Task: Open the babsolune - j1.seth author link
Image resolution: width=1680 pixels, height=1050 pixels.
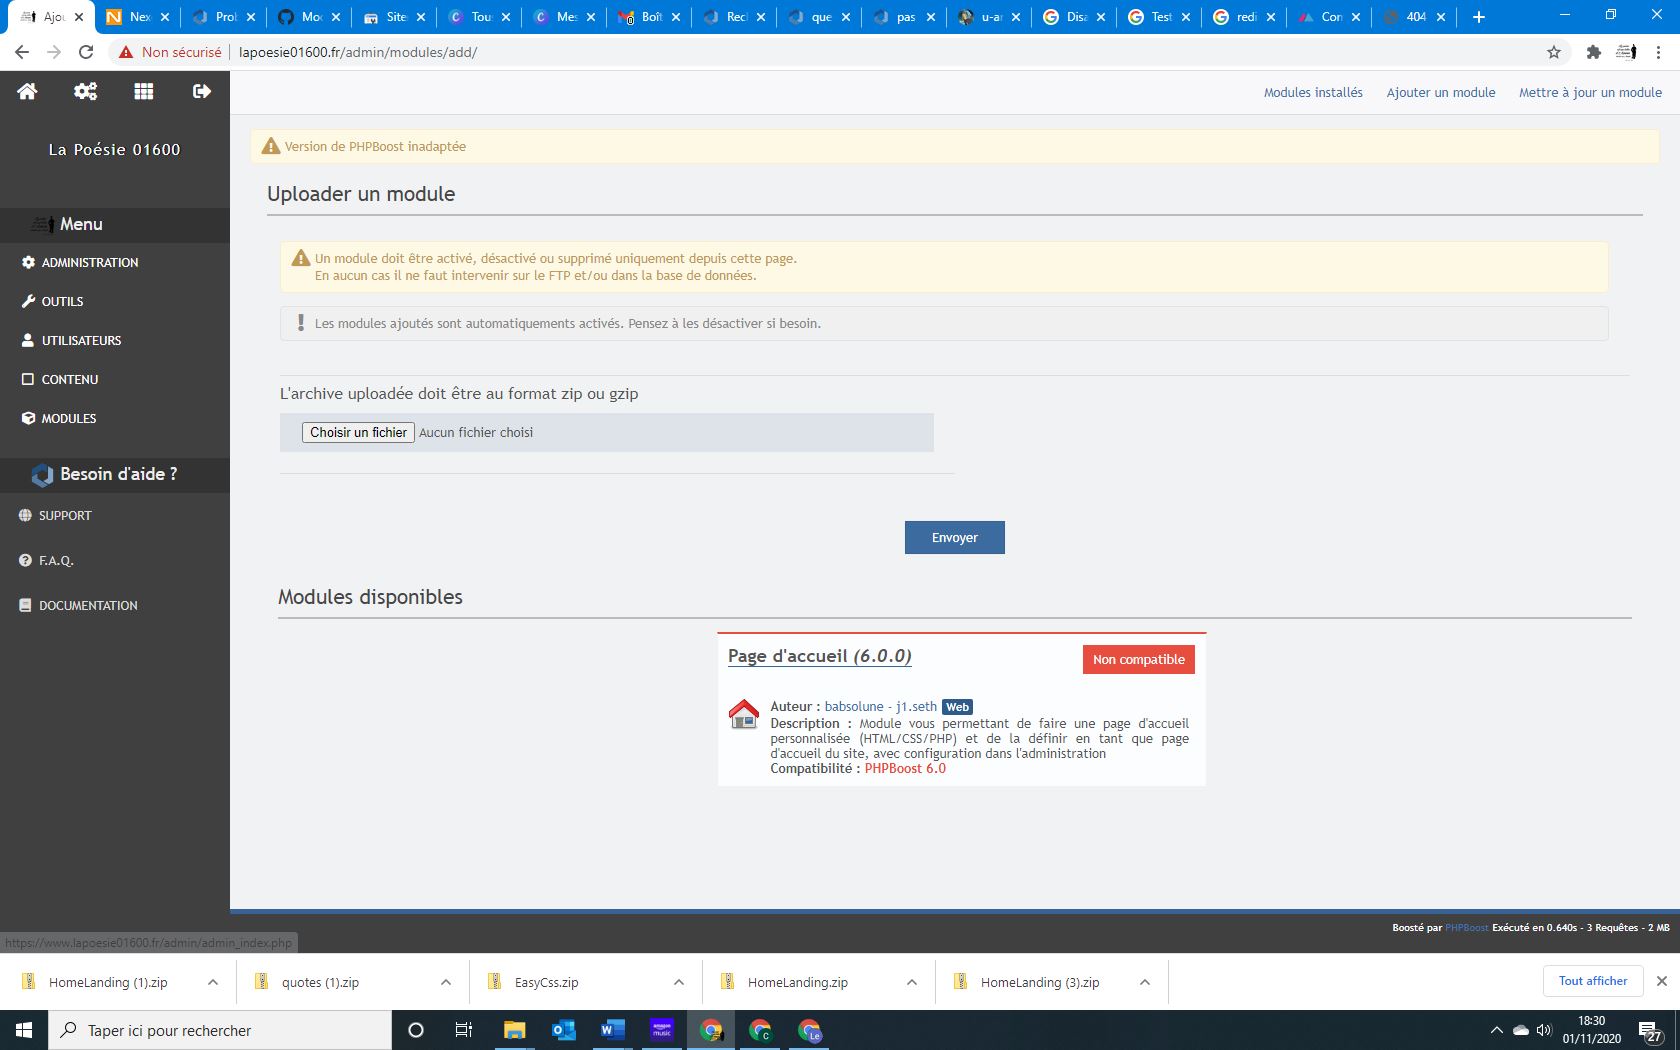Action: click(x=880, y=706)
